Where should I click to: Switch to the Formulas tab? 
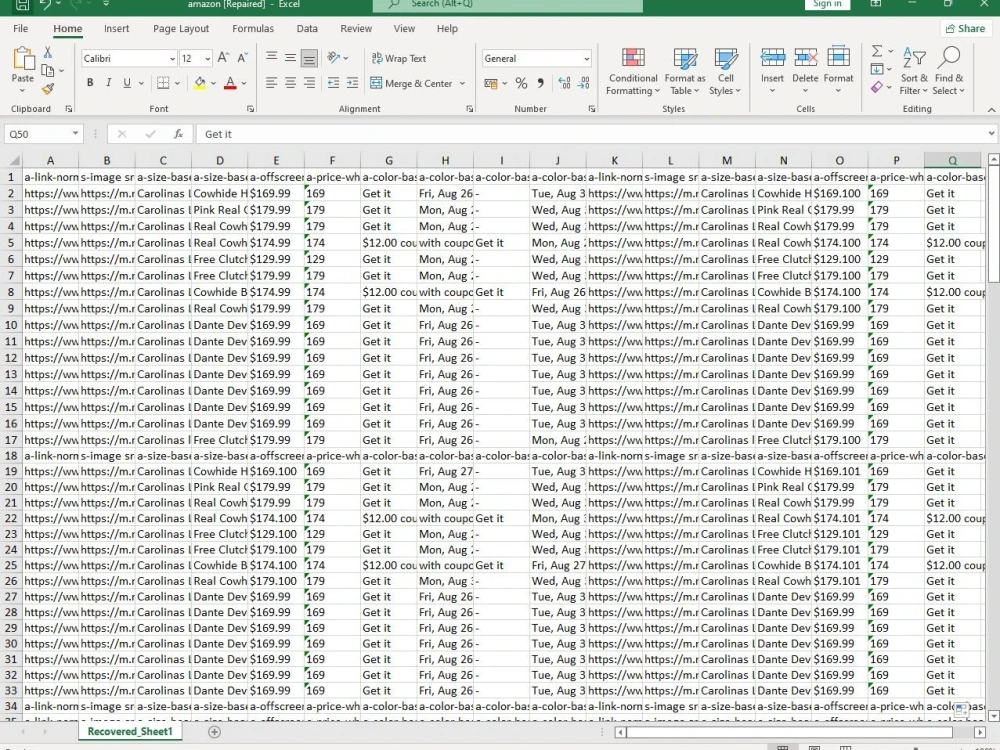[x=253, y=29]
